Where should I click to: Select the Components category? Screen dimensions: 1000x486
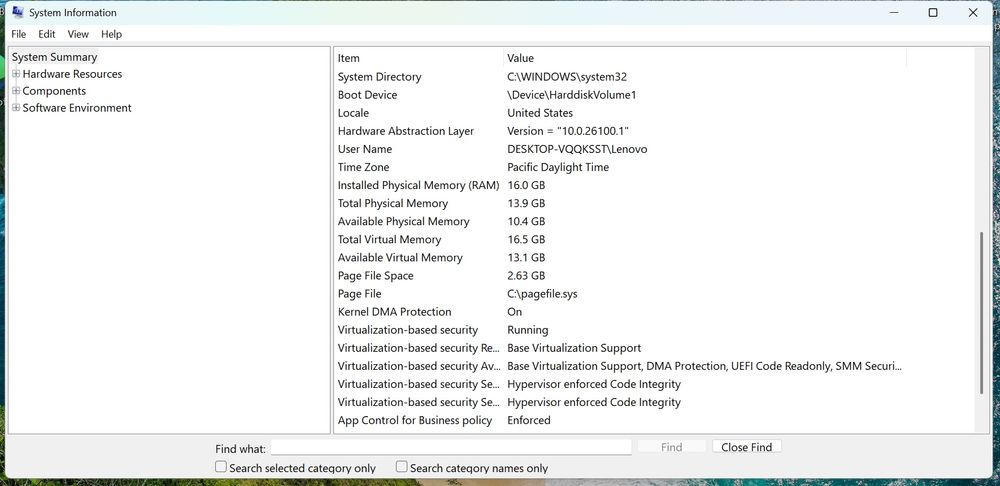pyautogui.click(x=54, y=91)
